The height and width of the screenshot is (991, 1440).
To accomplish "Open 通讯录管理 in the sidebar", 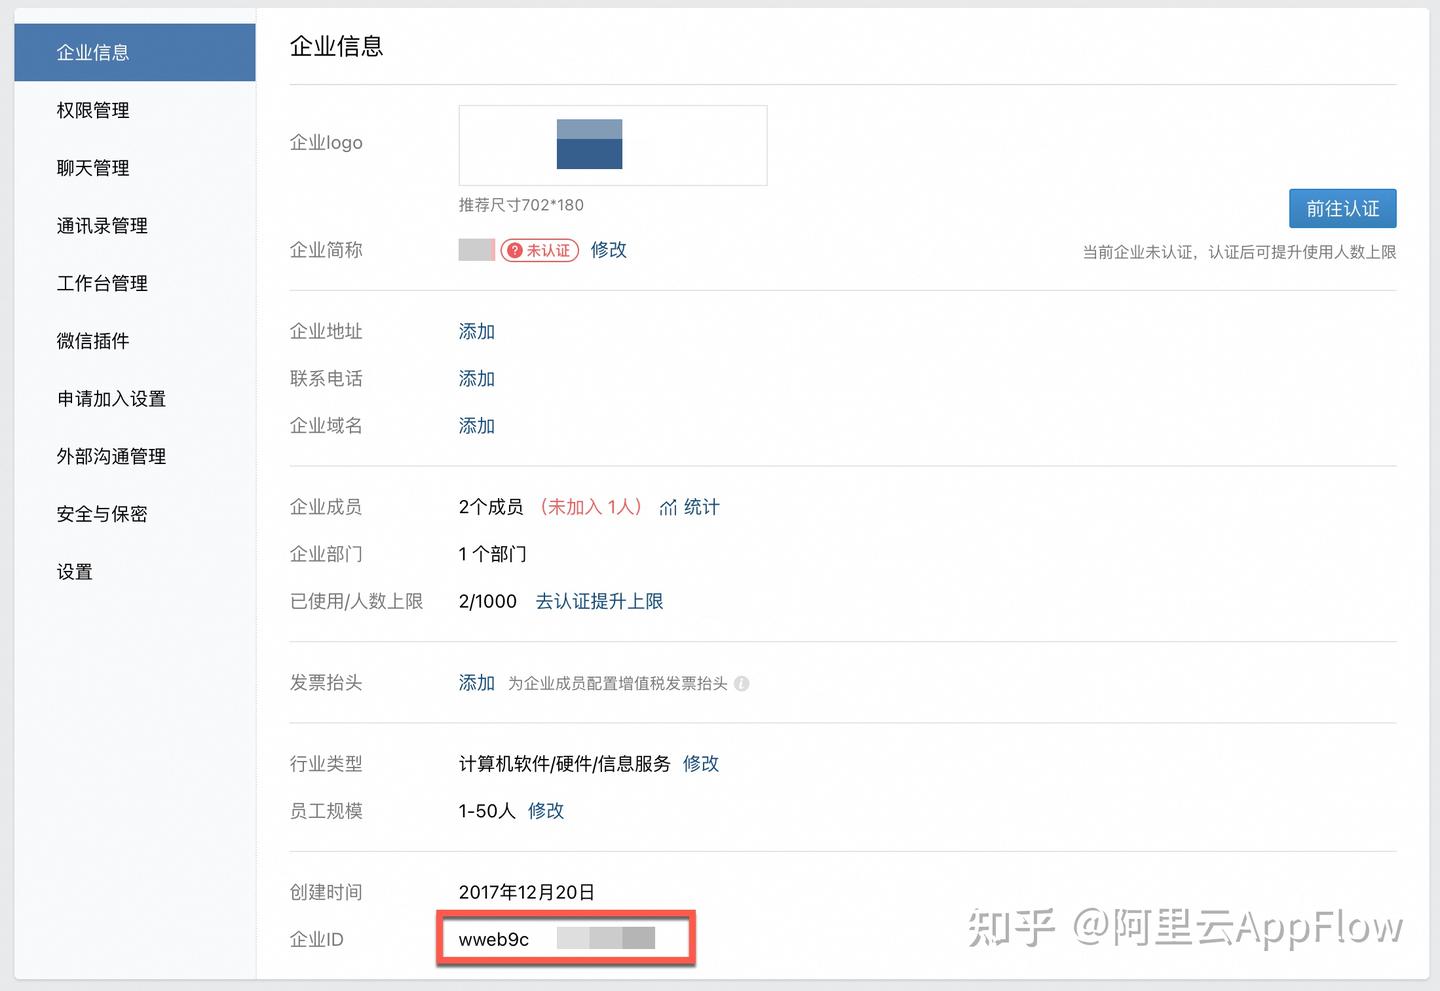I will click(x=102, y=225).
